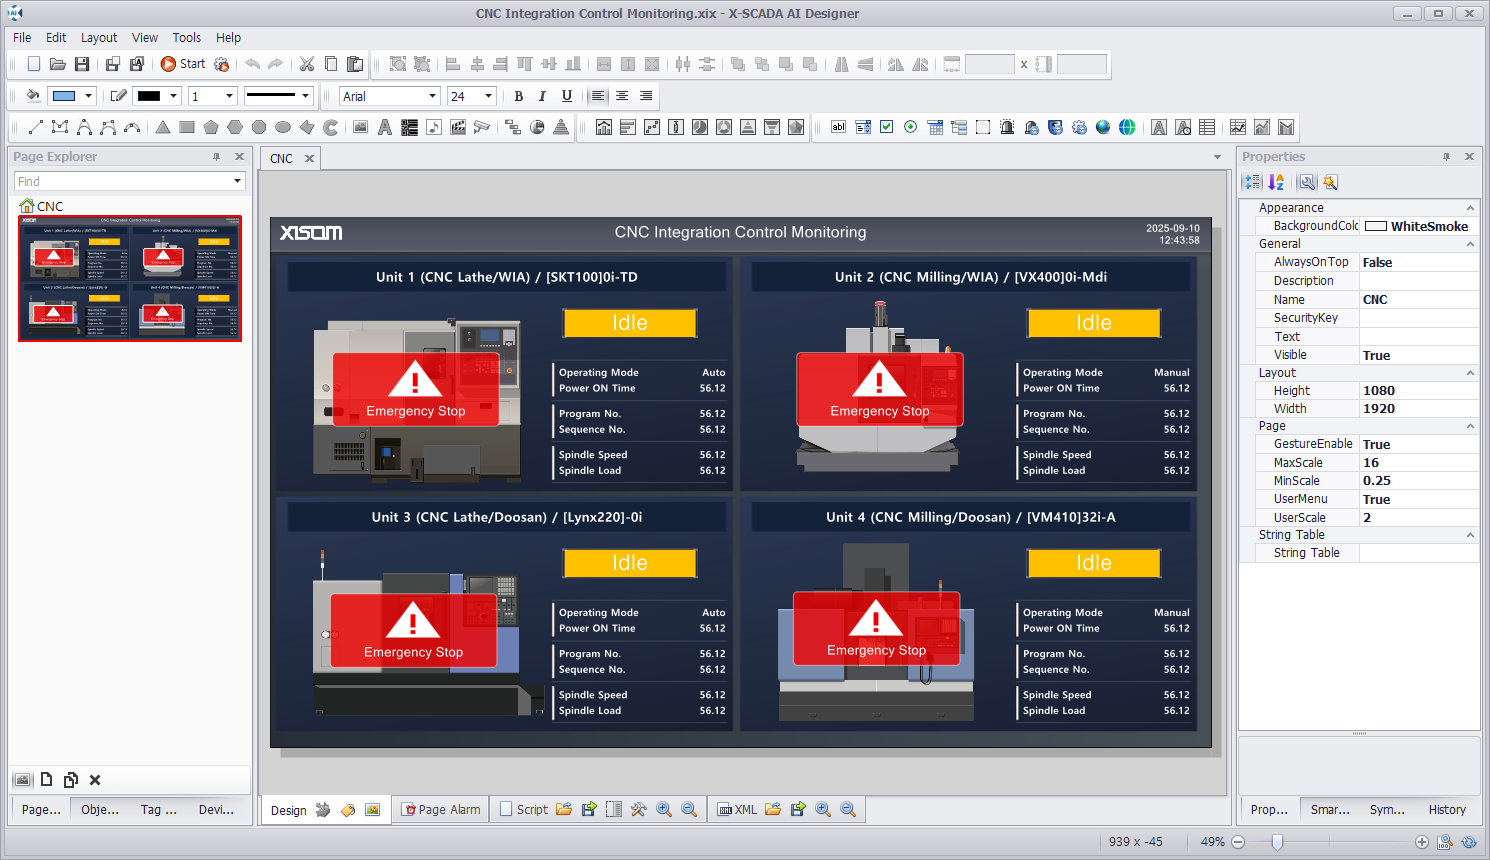Switch to the Page Alarm tab
This screenshot has height=860, width=1490.
(441, 810)
